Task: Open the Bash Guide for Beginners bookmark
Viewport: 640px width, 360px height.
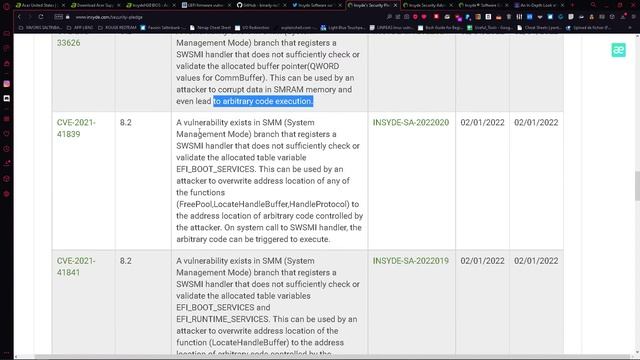Action: coord(440,28)
